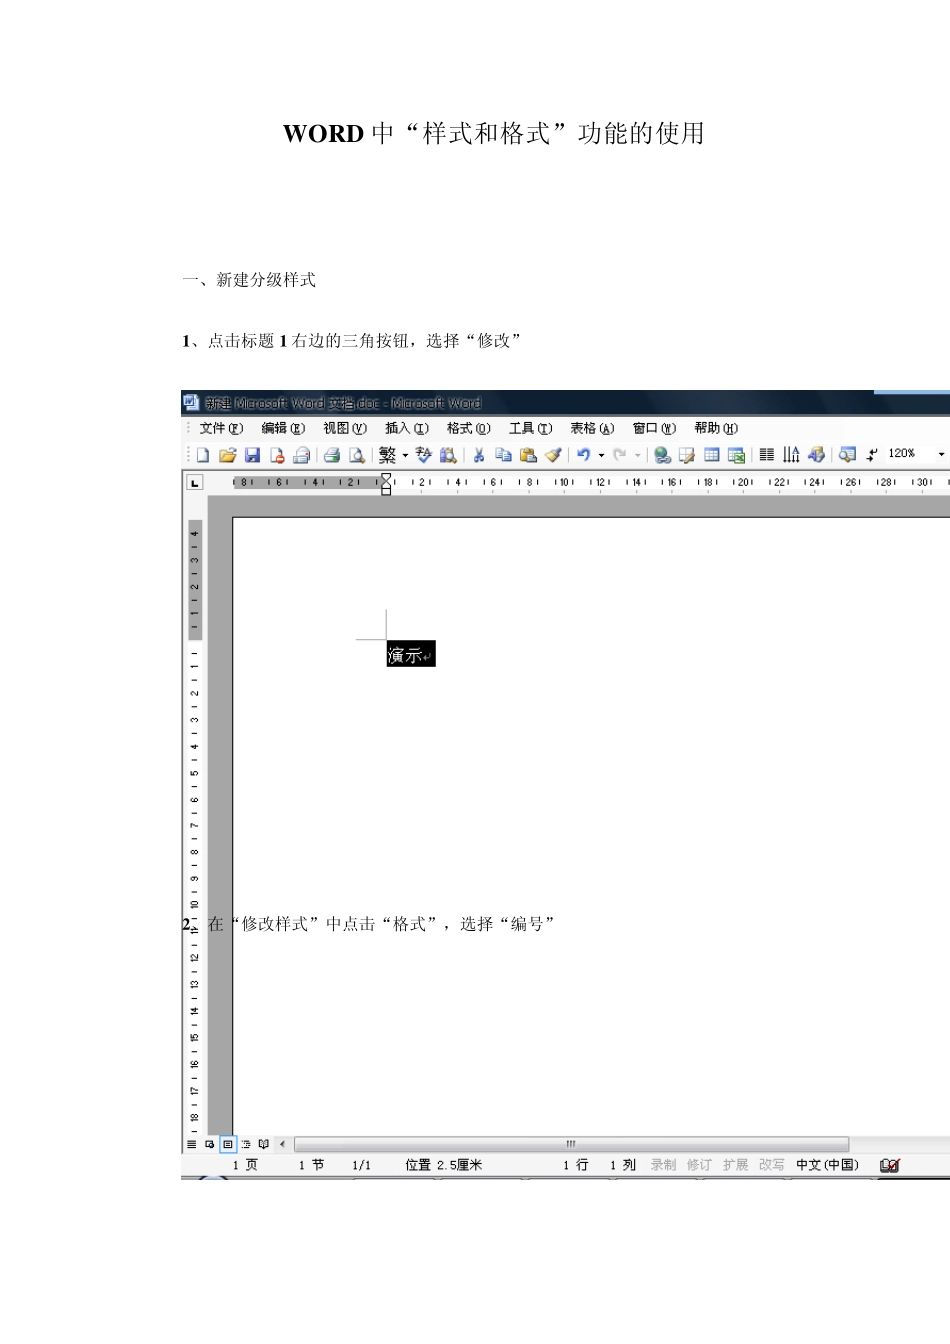
Task: Click inside the zoom 120% box
Action: pyautogui.click(x=908, y=454)
